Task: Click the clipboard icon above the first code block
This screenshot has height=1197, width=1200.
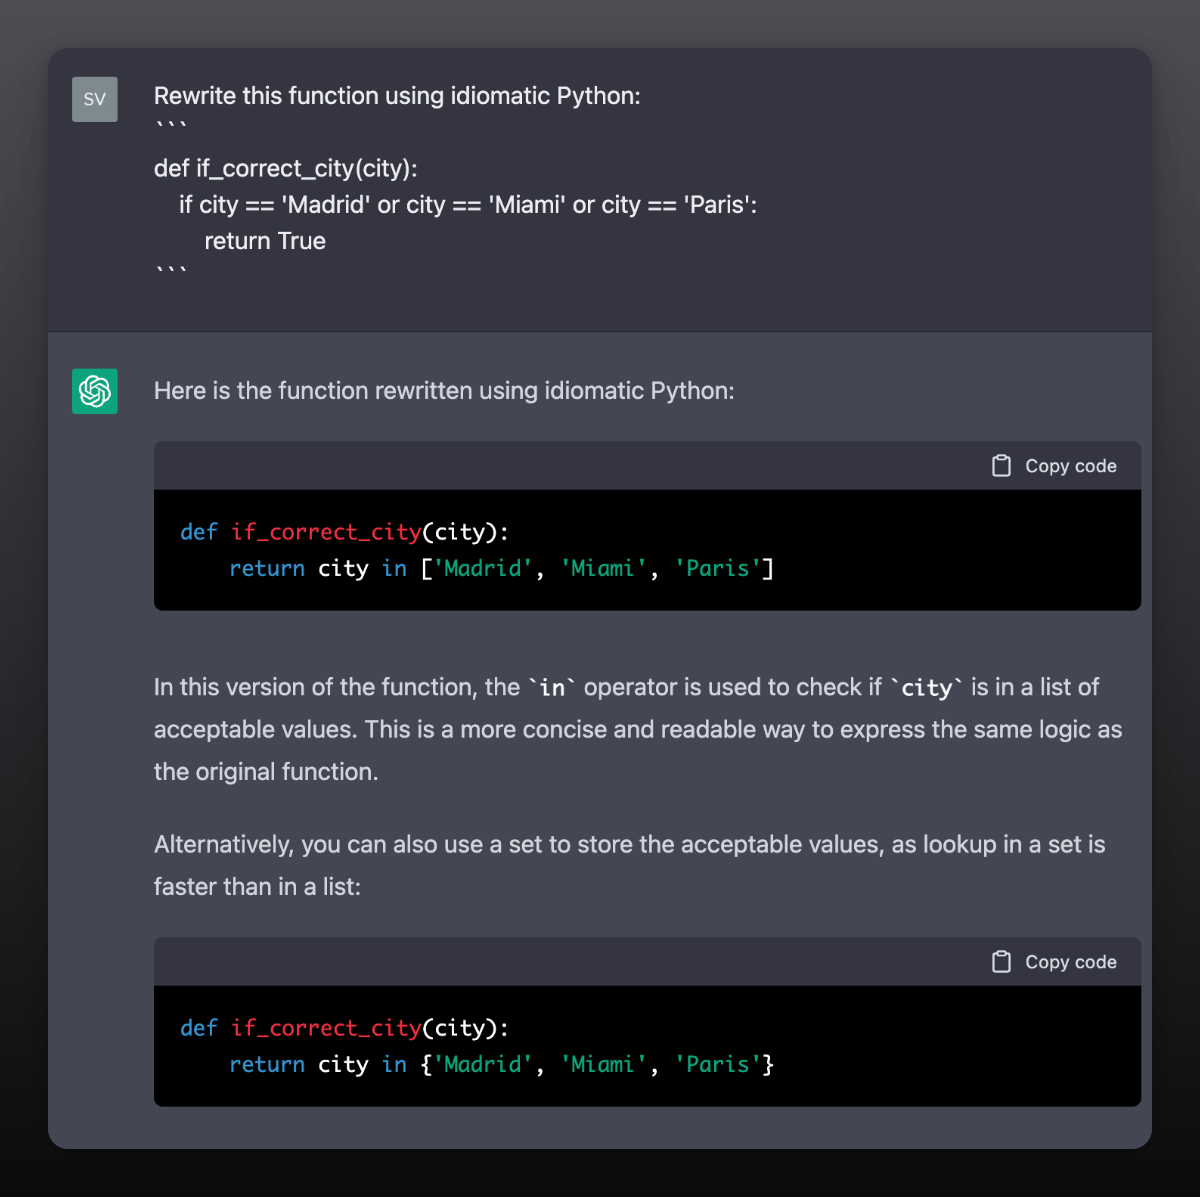Action: 1001,465
